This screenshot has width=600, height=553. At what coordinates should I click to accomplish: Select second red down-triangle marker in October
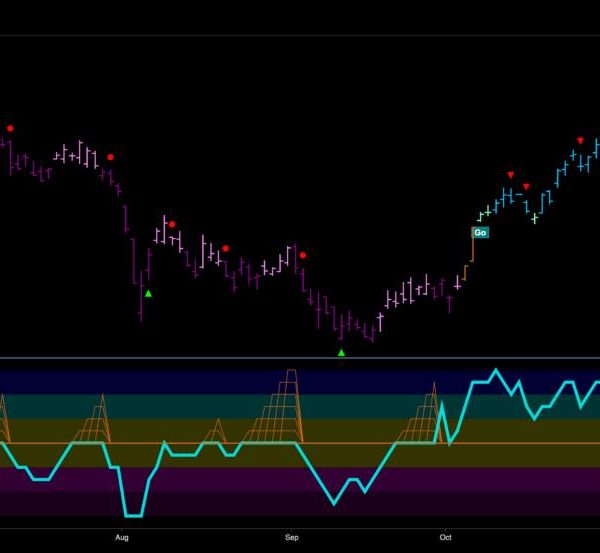click(x=526, y=187)
